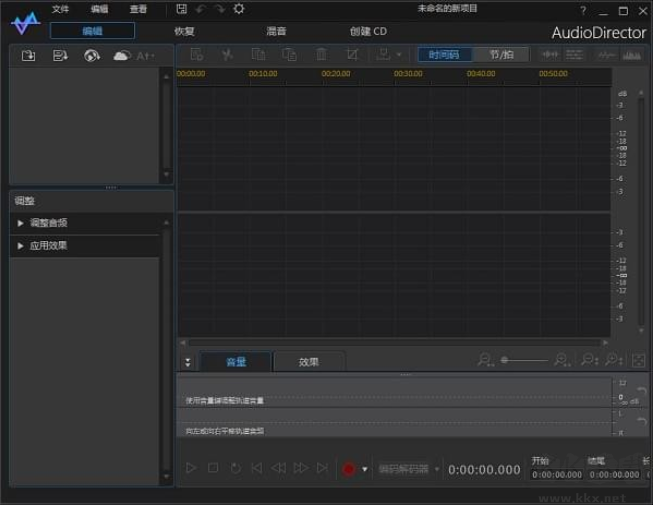Image resolution: width=653 pixels, height=505 pixels.
Task: Toggle the channel lines view icon
Action: coord(574,55)
